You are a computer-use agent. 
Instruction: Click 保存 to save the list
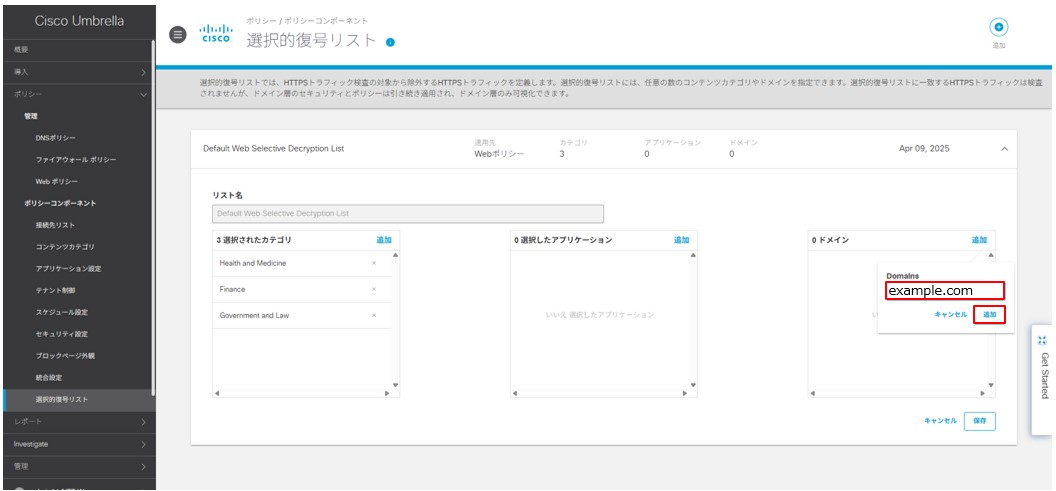tap(980, 420)
